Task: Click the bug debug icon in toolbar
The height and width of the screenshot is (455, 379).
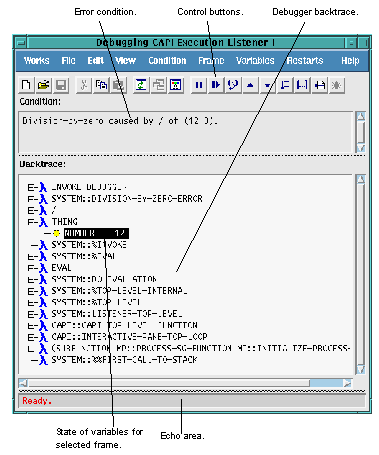Action: (x=336, y=85)
